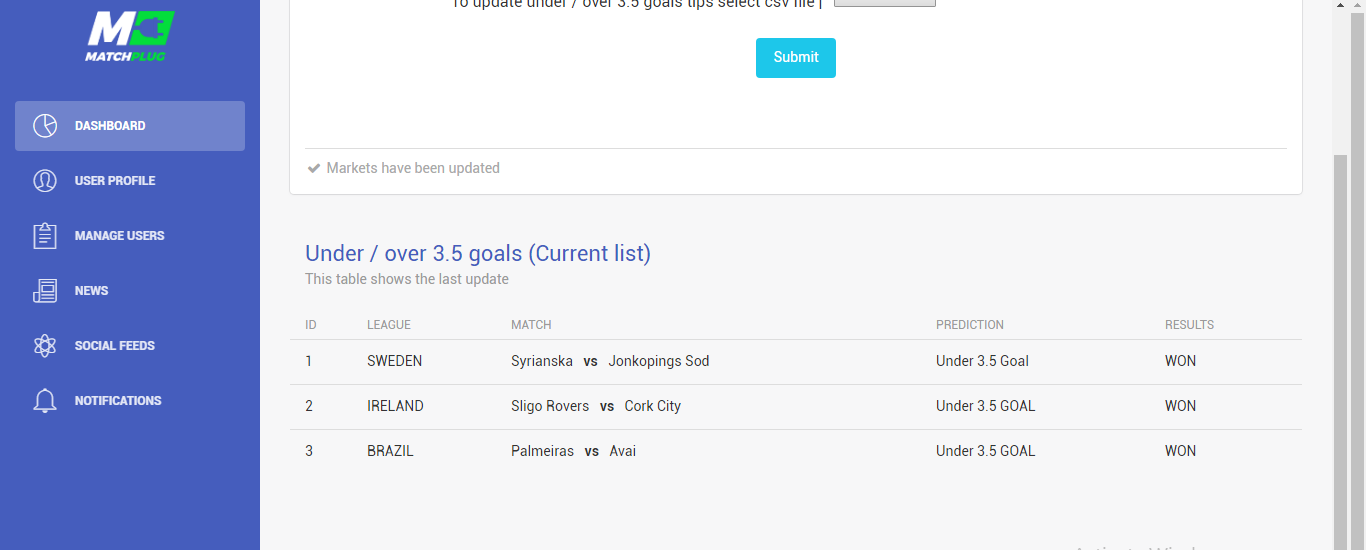Click the MatchPlug logo
The image size is (1366, 550).
pos(129,37)
